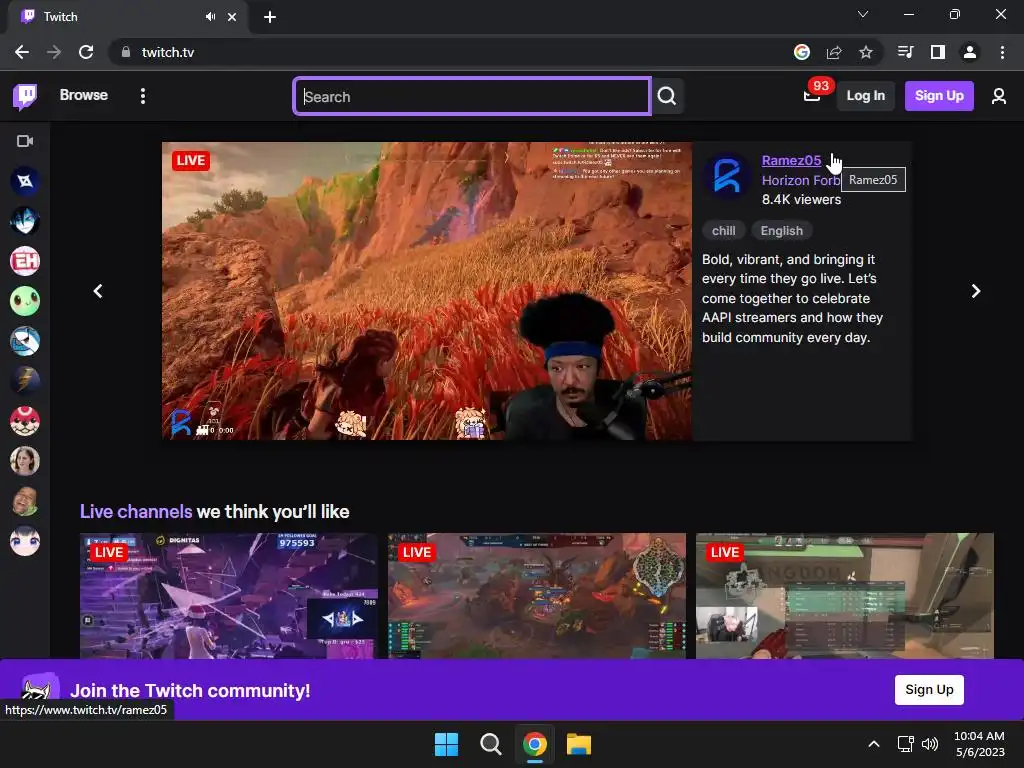
Task: Close the Twitch tab
Action: point(232,17)
